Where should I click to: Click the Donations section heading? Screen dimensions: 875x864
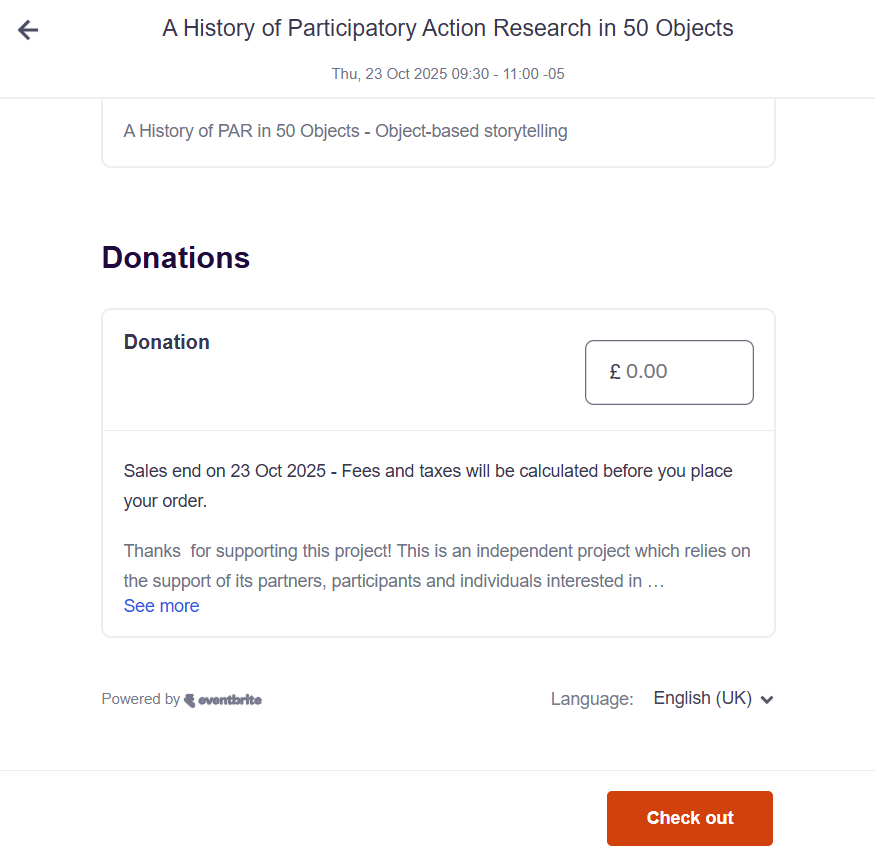(x=176, y=258)
